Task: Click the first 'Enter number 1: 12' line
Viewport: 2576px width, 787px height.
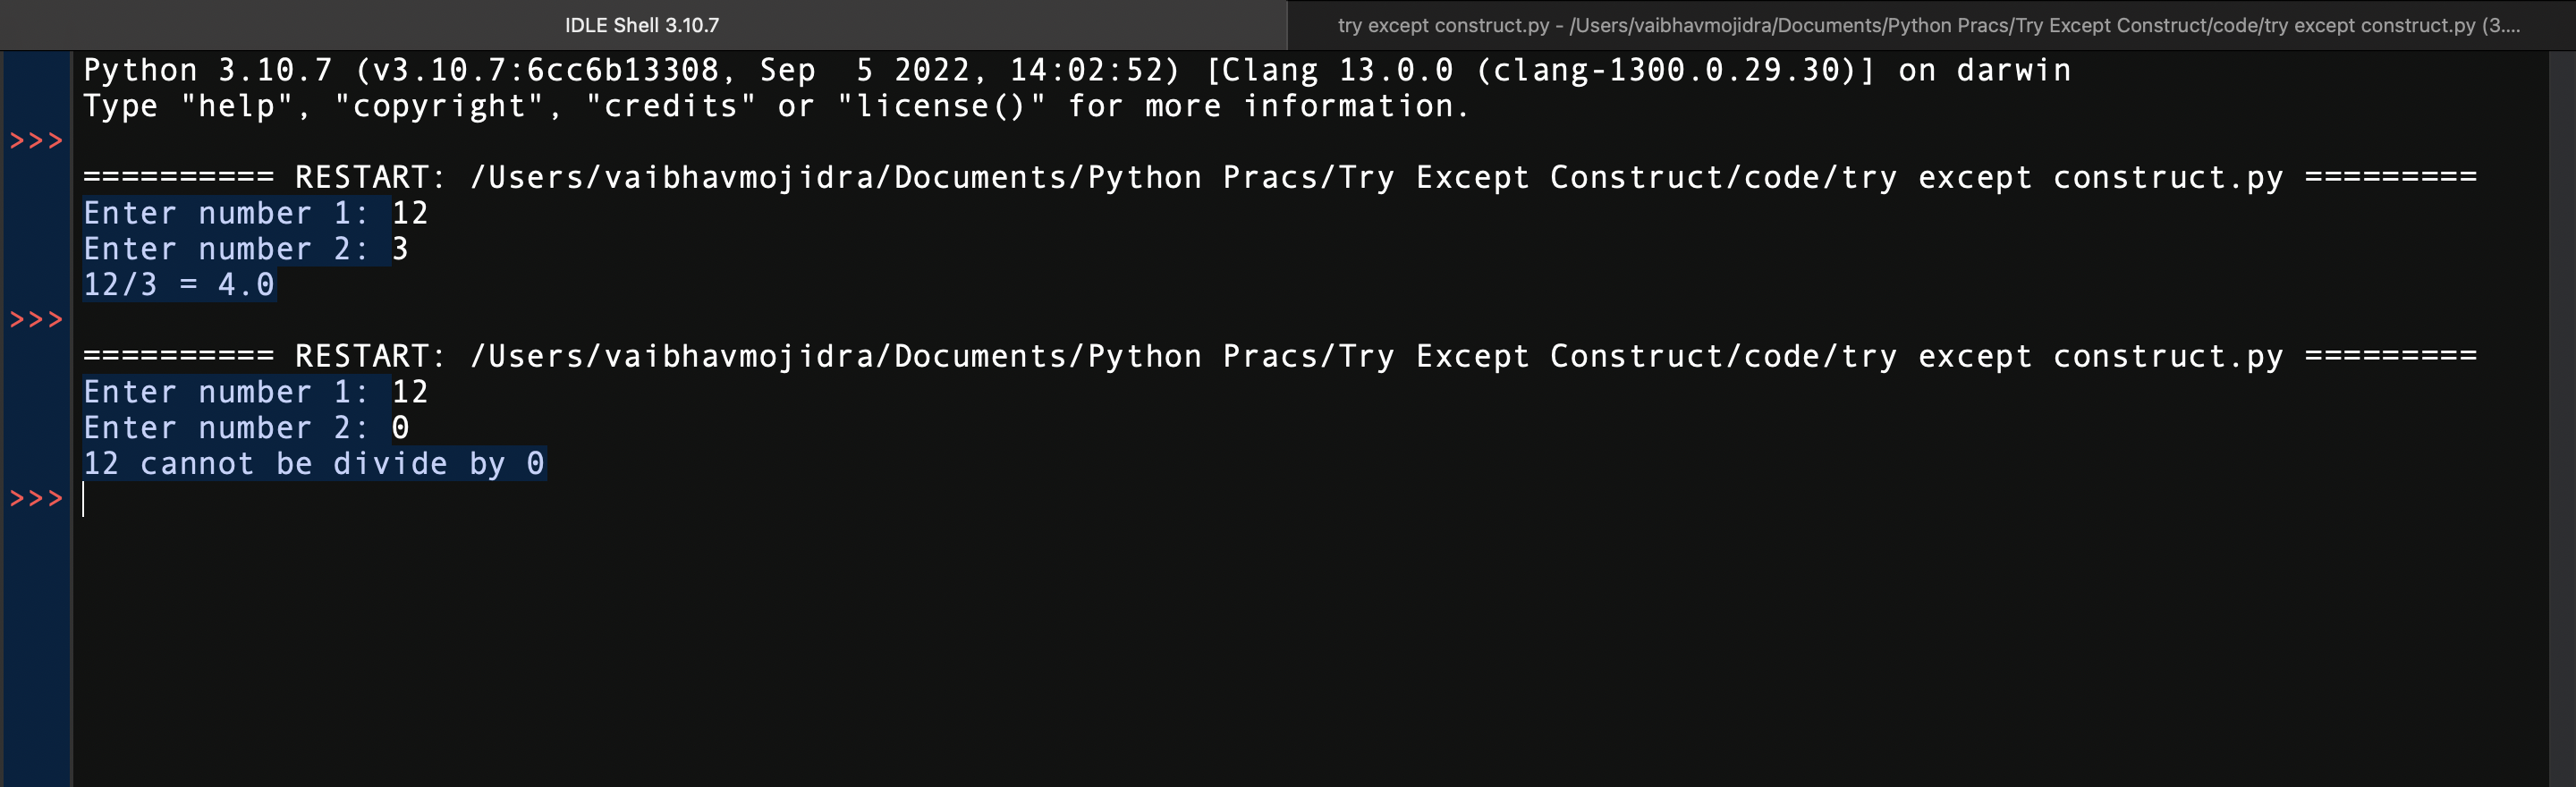Action: pos(256,213)
